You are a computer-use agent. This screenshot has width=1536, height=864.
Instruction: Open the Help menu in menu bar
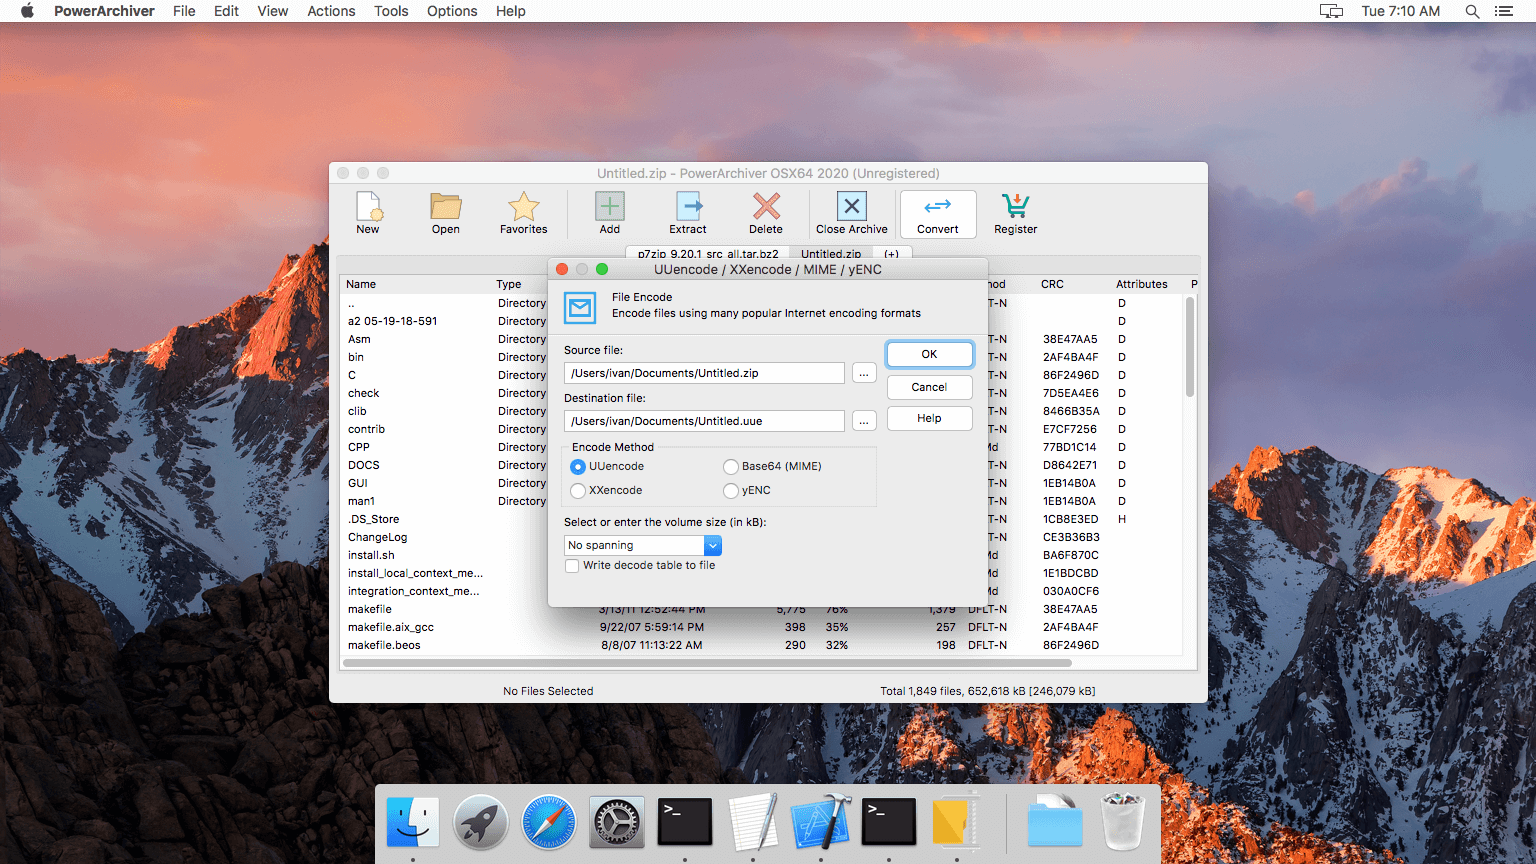click(510, 11)
